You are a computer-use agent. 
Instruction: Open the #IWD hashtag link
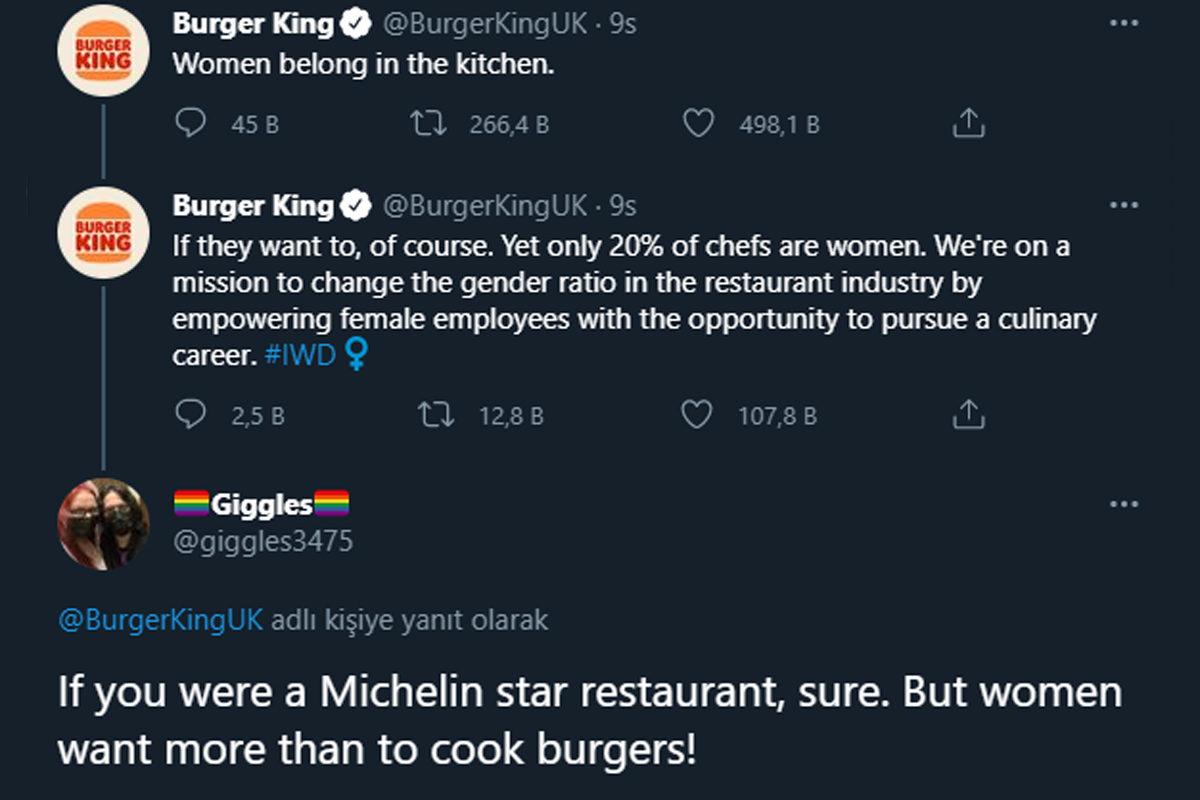301,354
